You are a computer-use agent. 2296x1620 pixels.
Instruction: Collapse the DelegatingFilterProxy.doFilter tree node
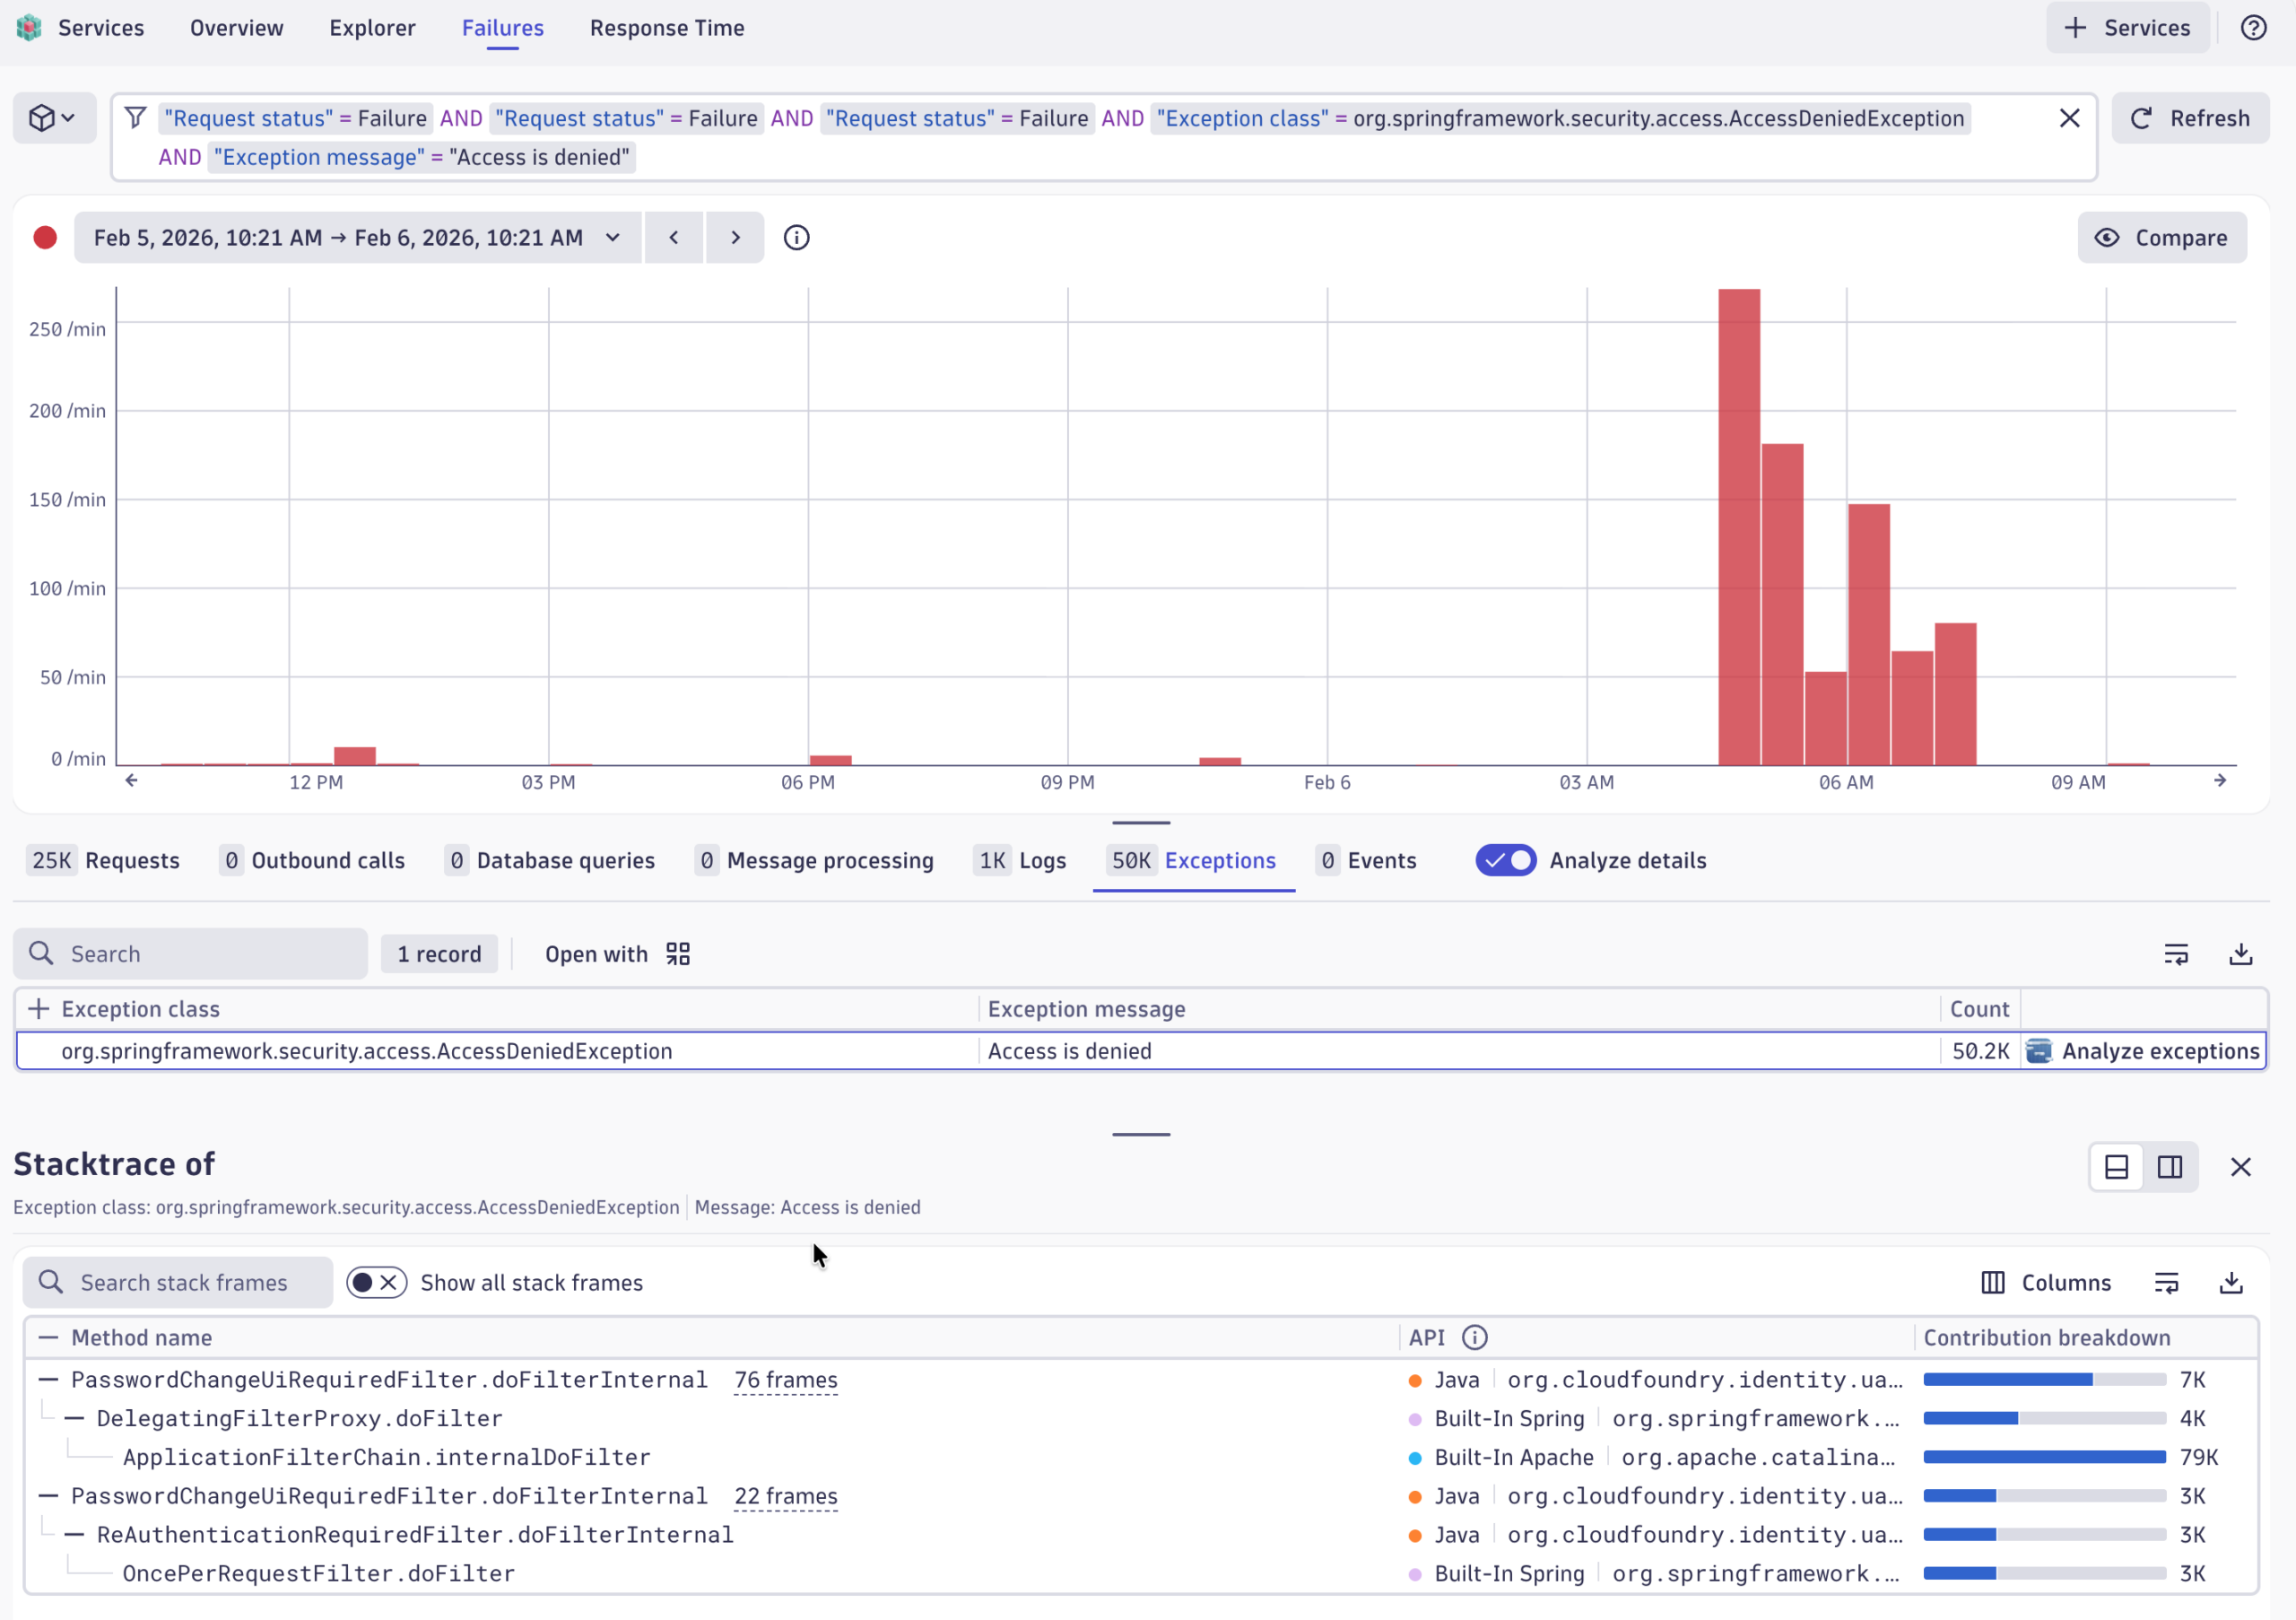click(x=74, y=1419)
